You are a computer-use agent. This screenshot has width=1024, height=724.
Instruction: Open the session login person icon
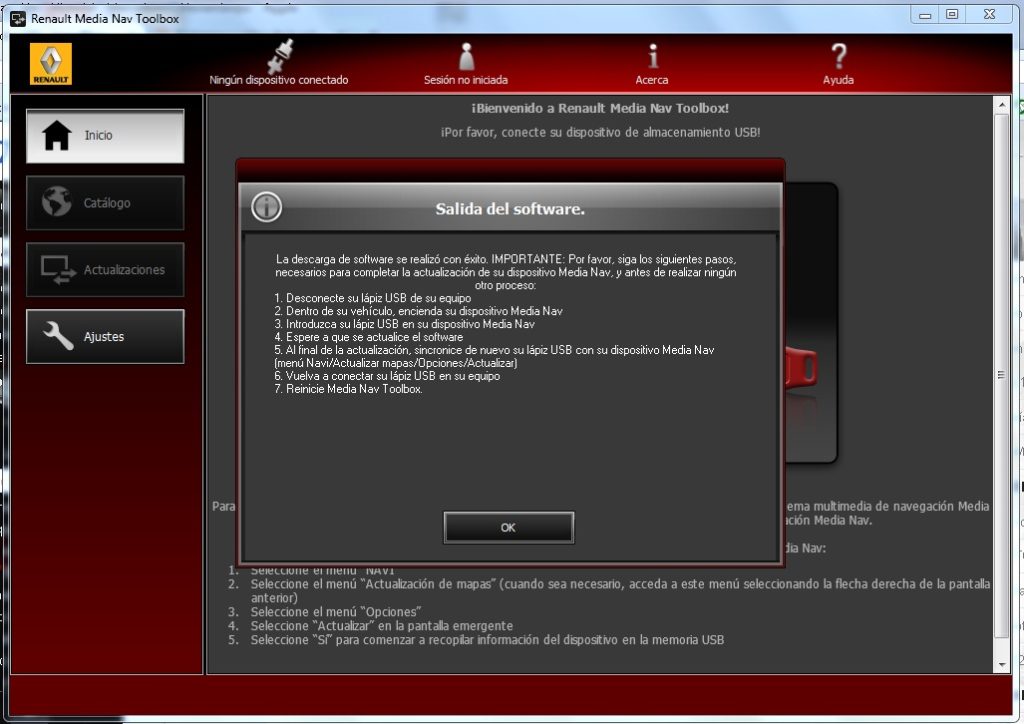tap(466, 56)
